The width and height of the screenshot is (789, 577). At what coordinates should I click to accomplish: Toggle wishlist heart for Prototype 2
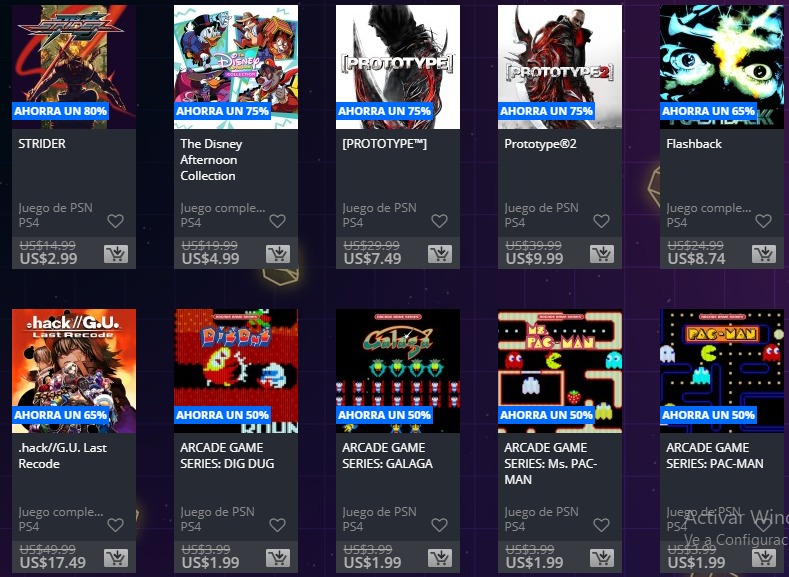coord(602,221)
